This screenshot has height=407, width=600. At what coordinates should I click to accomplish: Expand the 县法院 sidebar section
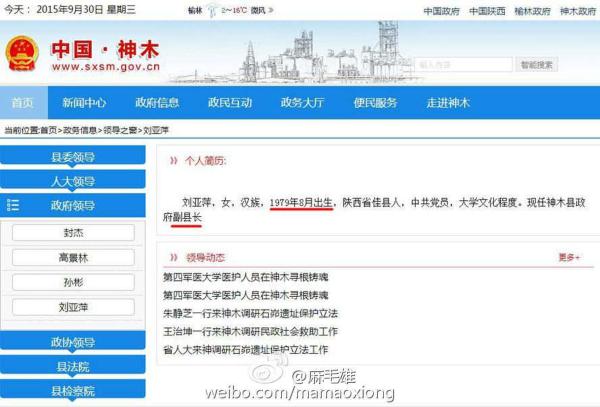pyautogui.click(x=73, y=366)
